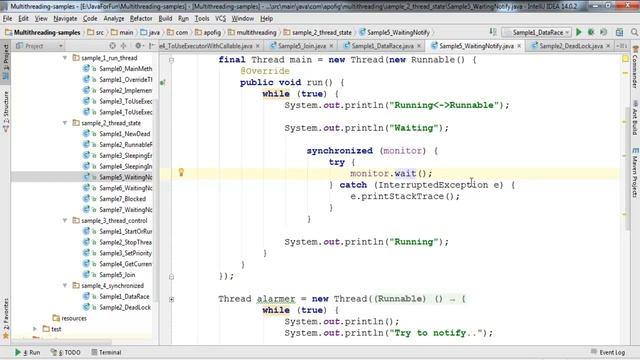Show hidden editor tabs list
Image resolution: width=640 pixels, height=360 pixels.
622,46
